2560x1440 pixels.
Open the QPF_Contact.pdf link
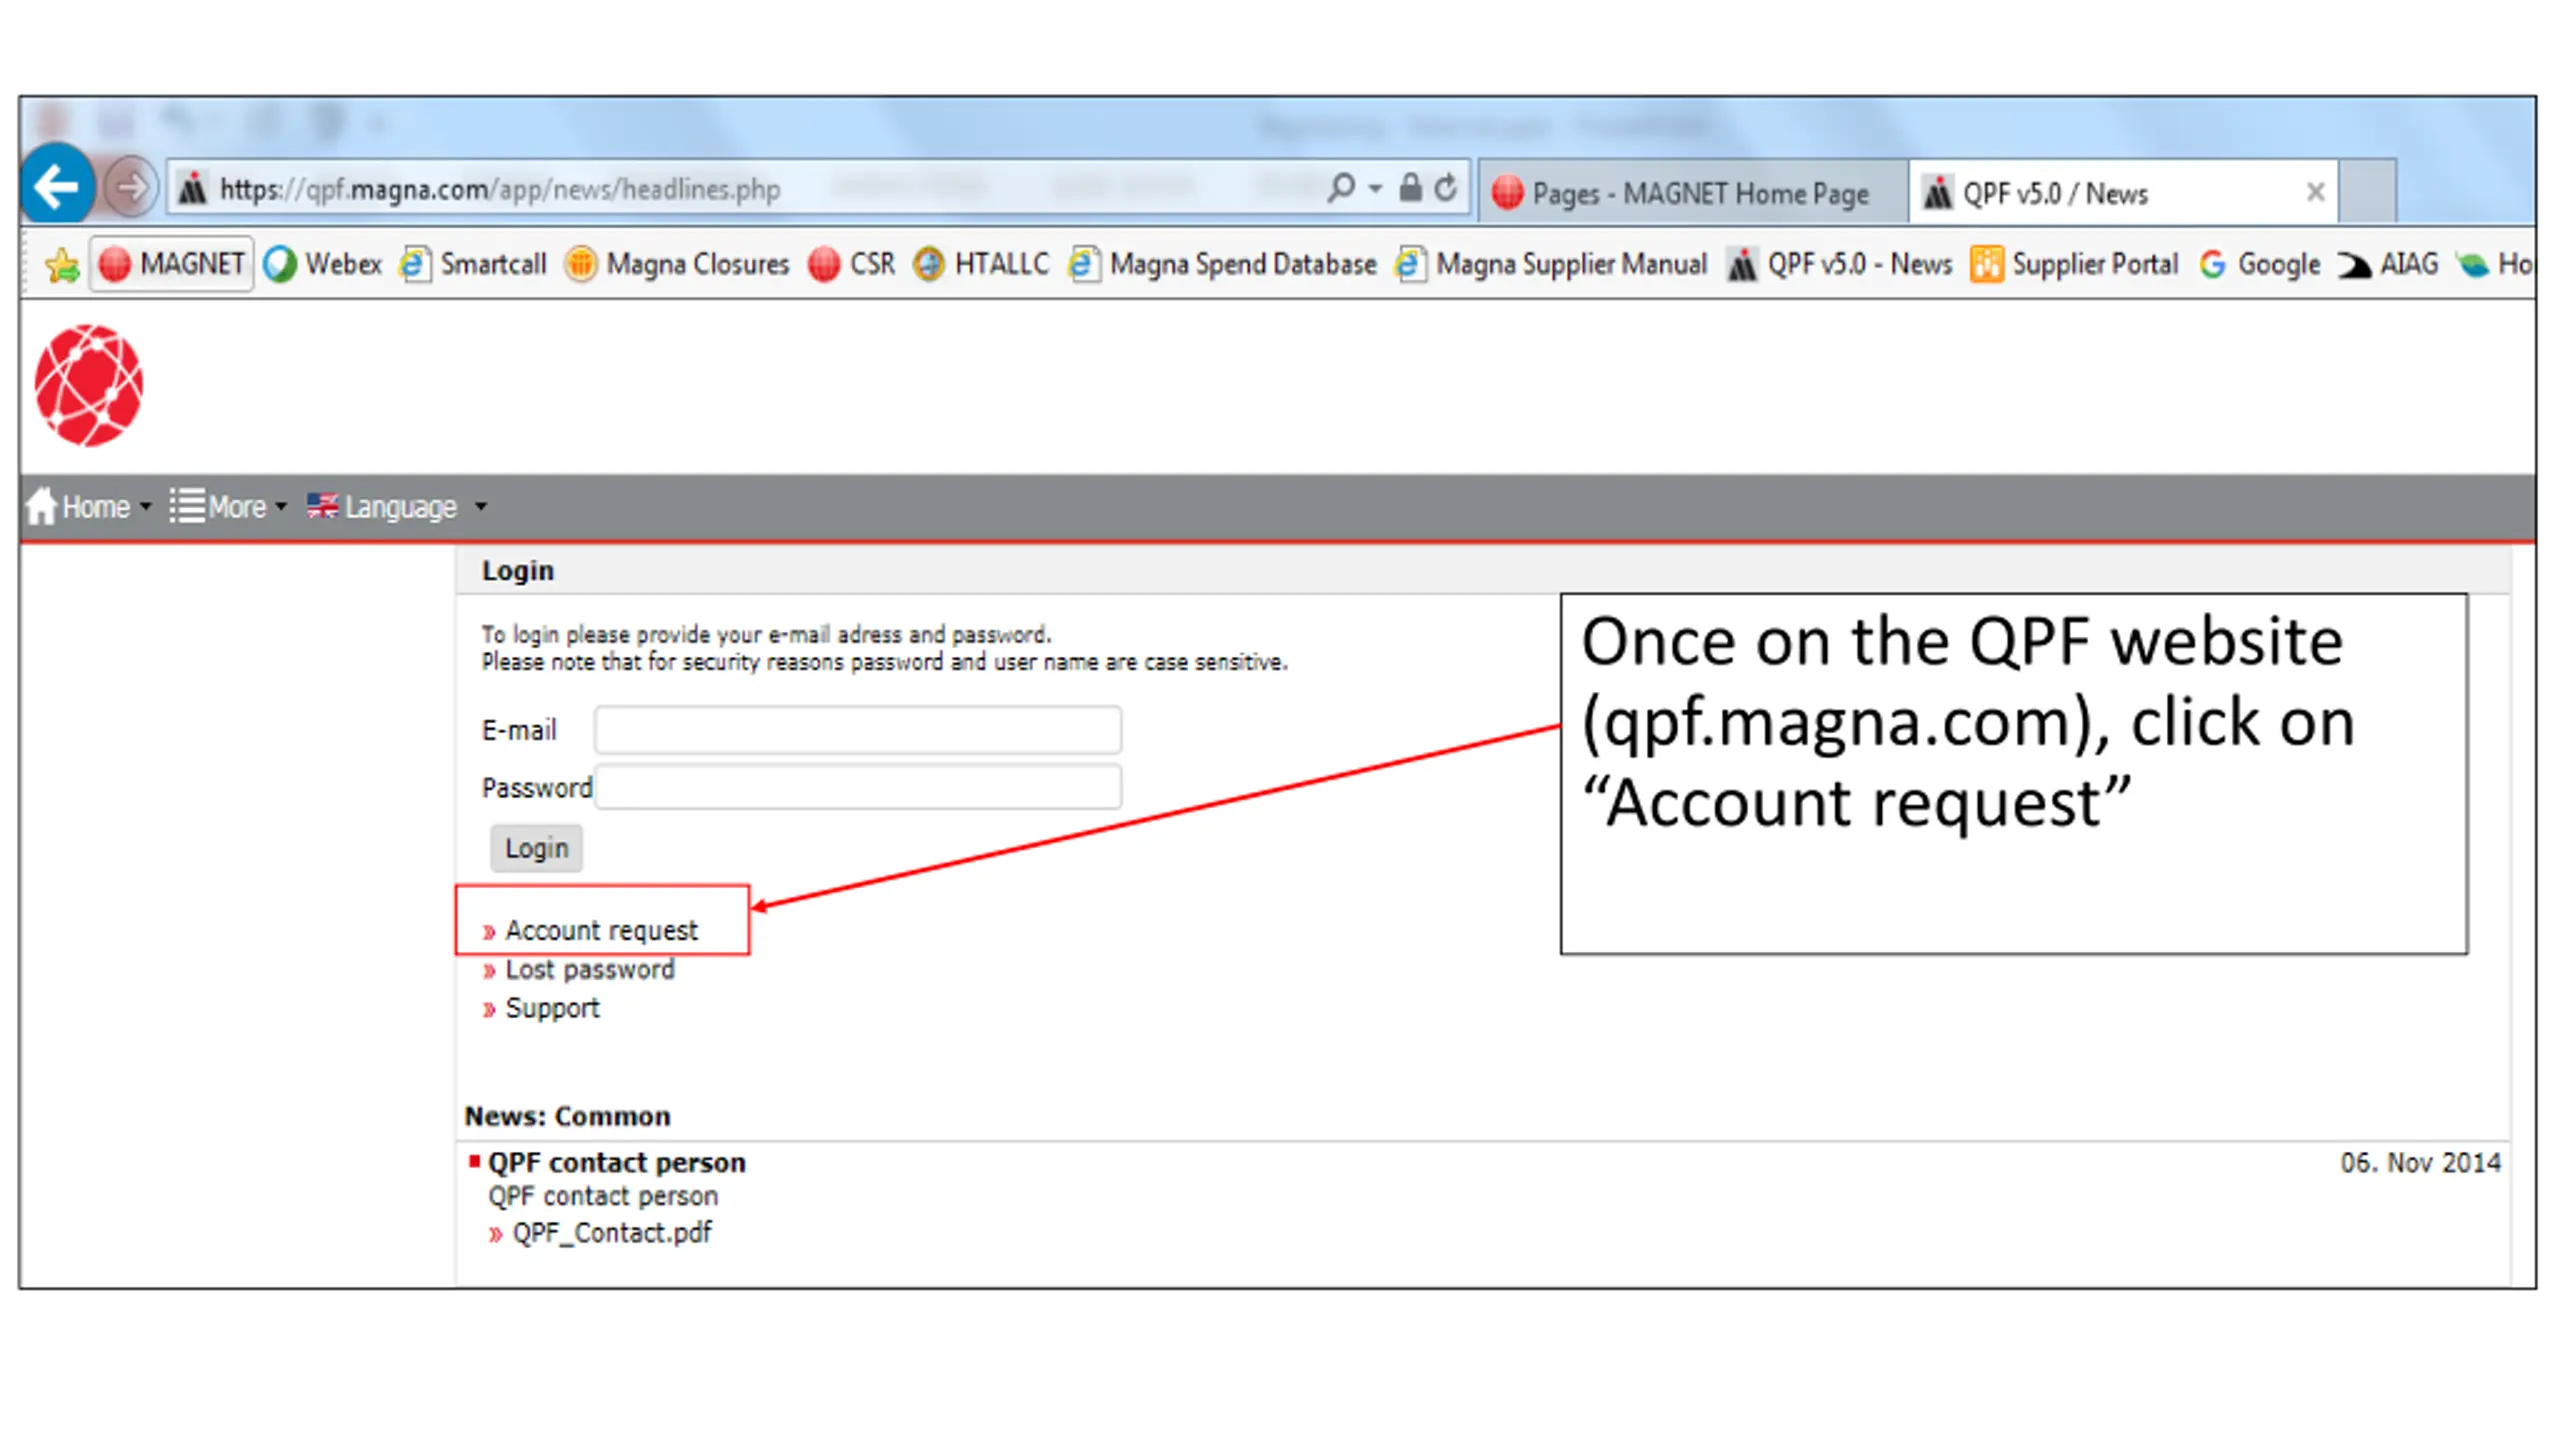[611, 1232]
